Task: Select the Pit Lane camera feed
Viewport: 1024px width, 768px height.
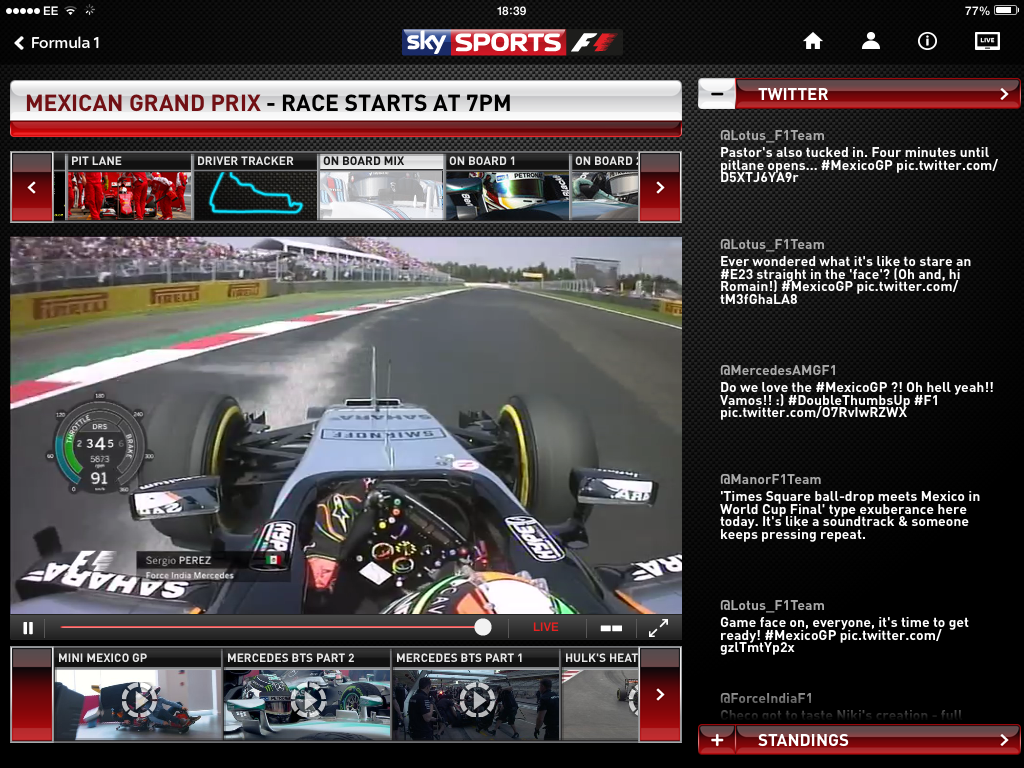Action: pyautogui.click(x=129, y=187)
